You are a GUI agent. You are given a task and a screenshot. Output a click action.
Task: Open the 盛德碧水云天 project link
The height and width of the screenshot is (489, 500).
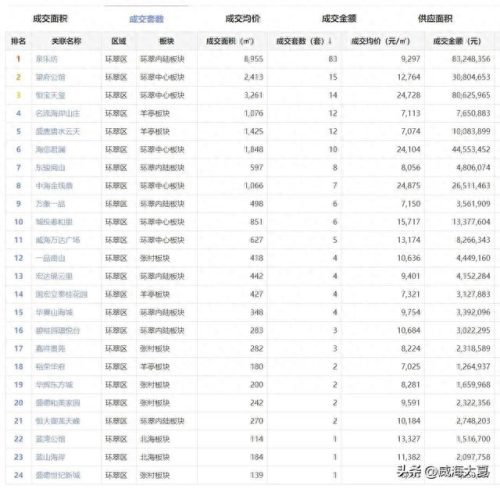pyautogui.click(x=58, y=131)
